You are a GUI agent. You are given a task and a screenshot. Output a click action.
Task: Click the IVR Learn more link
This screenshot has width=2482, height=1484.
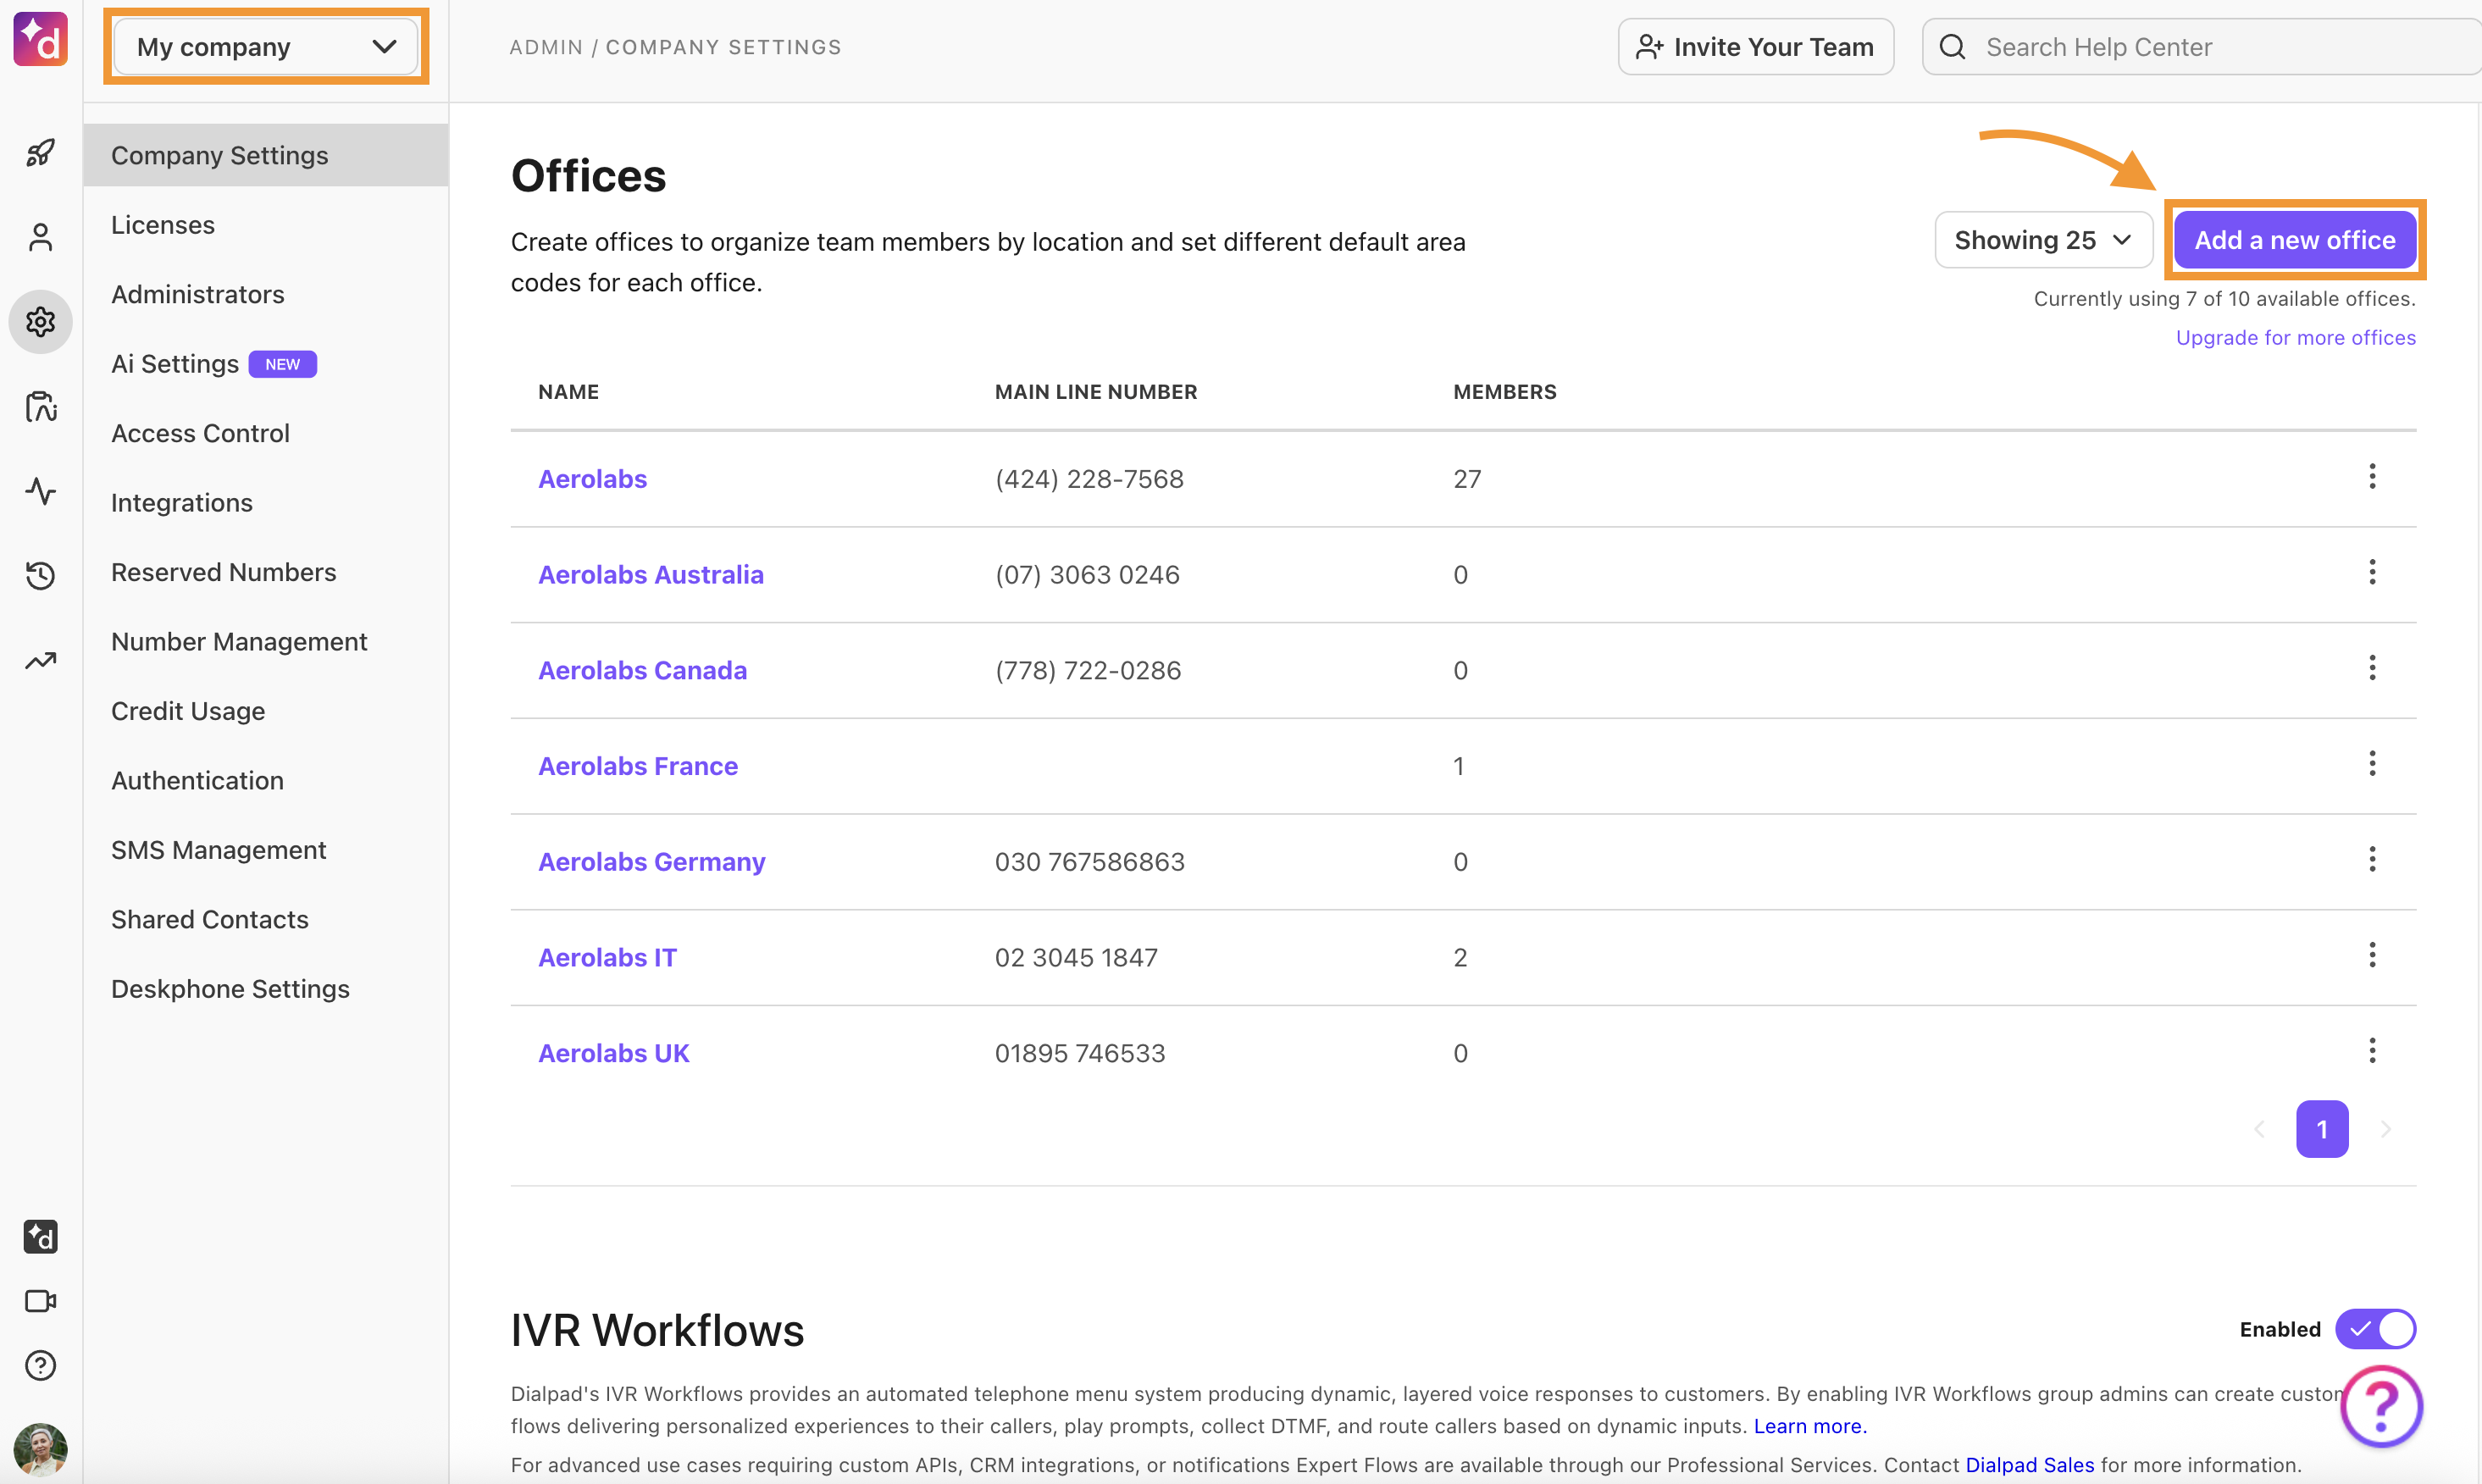click(x=1810, y=1426)
